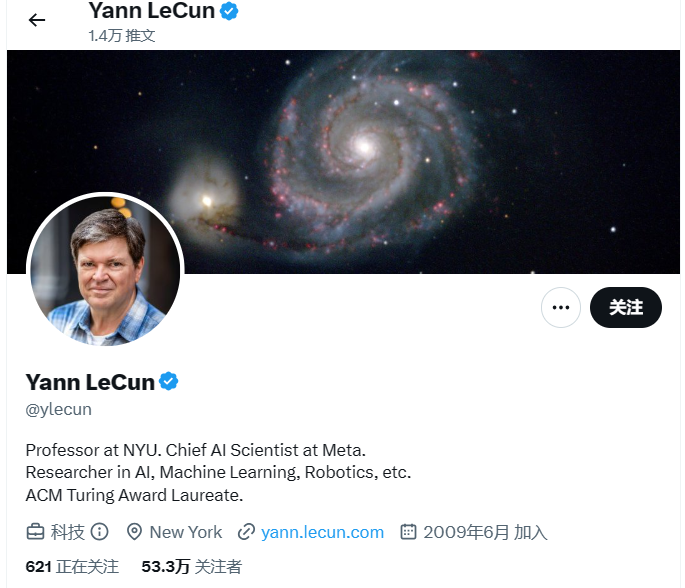Follow Yann LeCun with 关注 button
685x588 pixels.
tap(626, 307)
